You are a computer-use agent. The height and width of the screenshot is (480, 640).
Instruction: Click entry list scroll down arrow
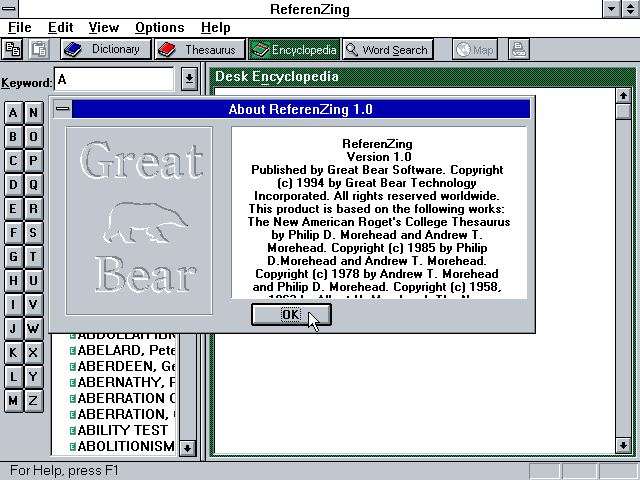pos(187,448)
